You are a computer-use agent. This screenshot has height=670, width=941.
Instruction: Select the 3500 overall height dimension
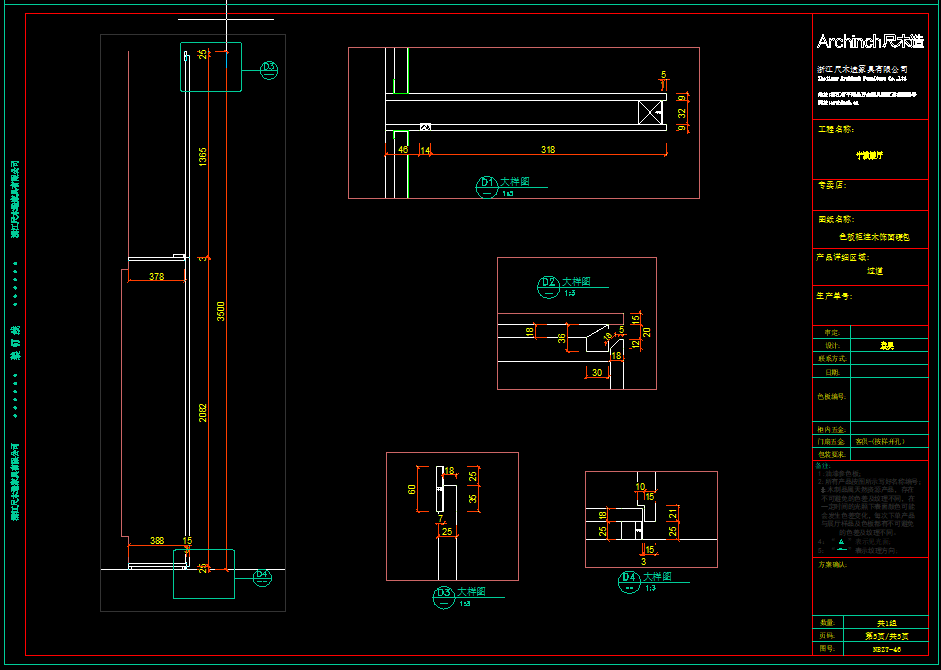click(221, 311)
